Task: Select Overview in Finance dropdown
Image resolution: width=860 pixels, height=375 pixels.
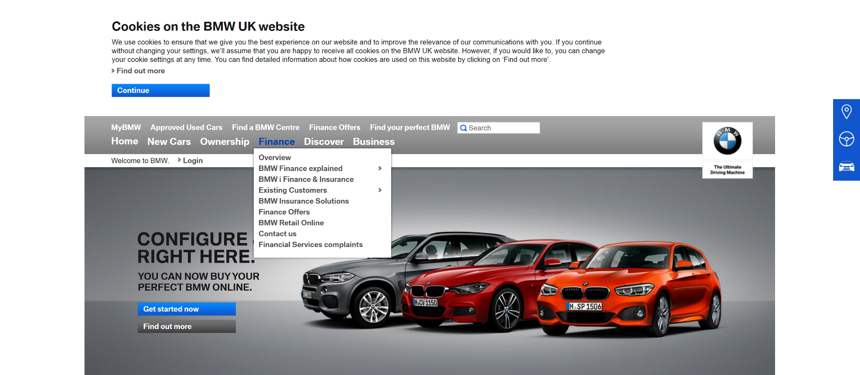Action: 275,157
